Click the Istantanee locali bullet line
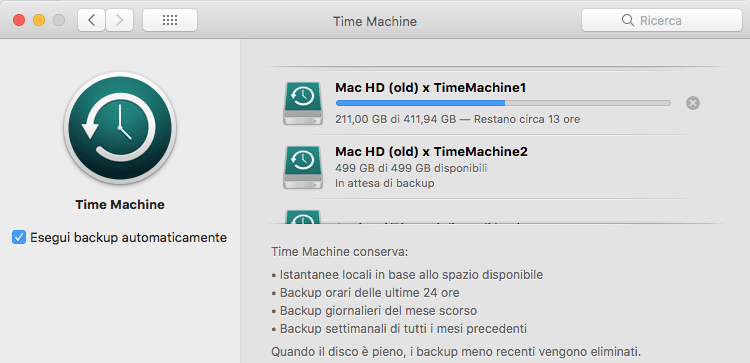 pos(407,275)
